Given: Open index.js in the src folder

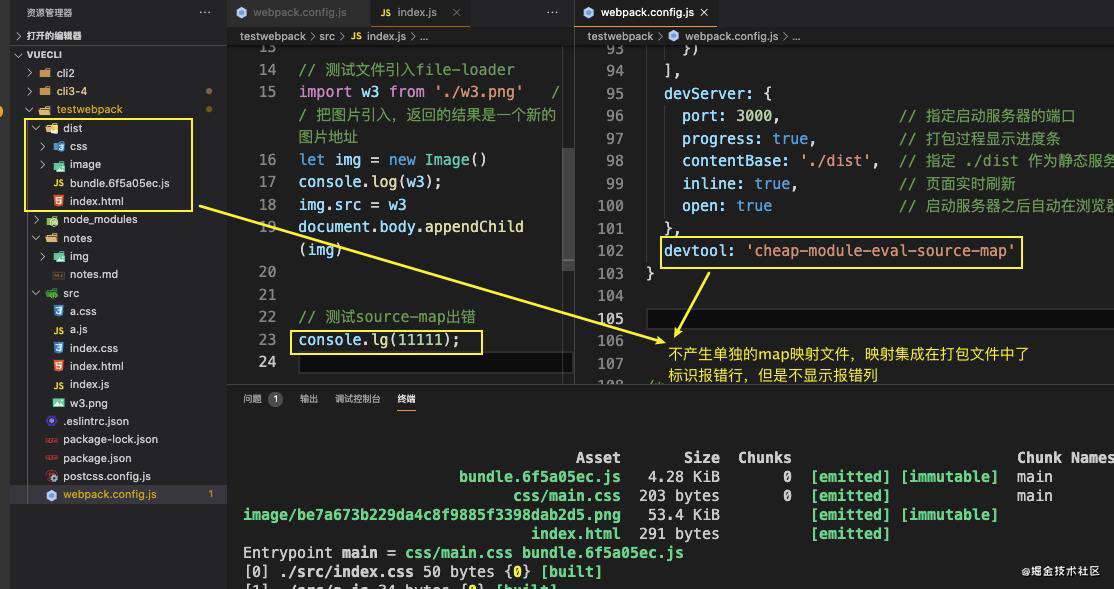Looking at the screenshot, I should tap(90, 384).
